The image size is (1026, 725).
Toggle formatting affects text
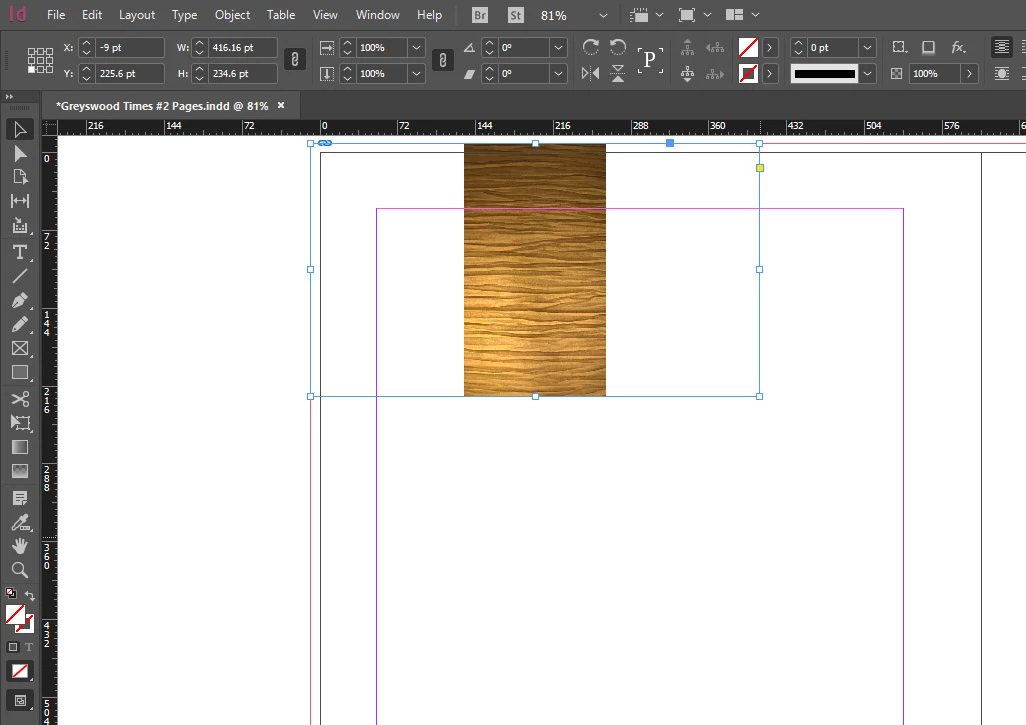tap(29, 647)
